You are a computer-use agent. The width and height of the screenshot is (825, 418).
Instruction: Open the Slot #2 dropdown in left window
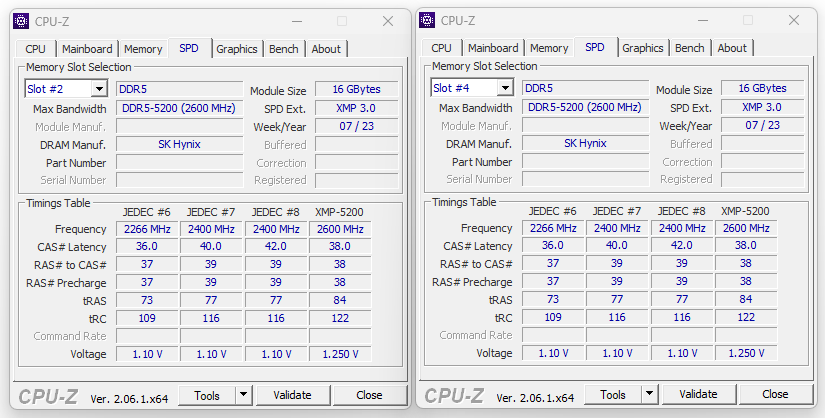(99, 89)
